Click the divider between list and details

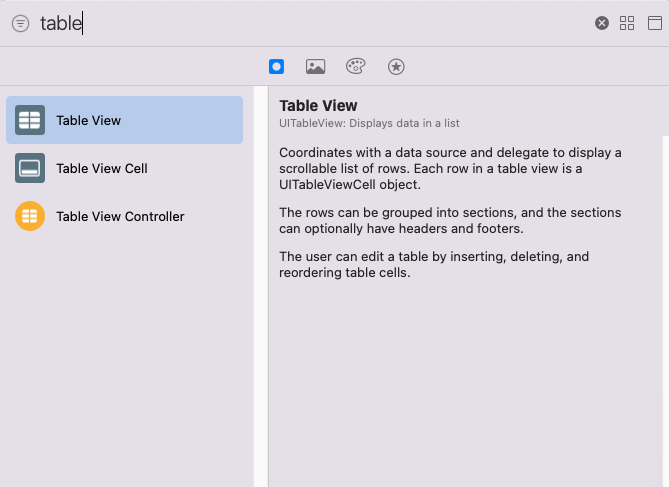tap(261, 286)
